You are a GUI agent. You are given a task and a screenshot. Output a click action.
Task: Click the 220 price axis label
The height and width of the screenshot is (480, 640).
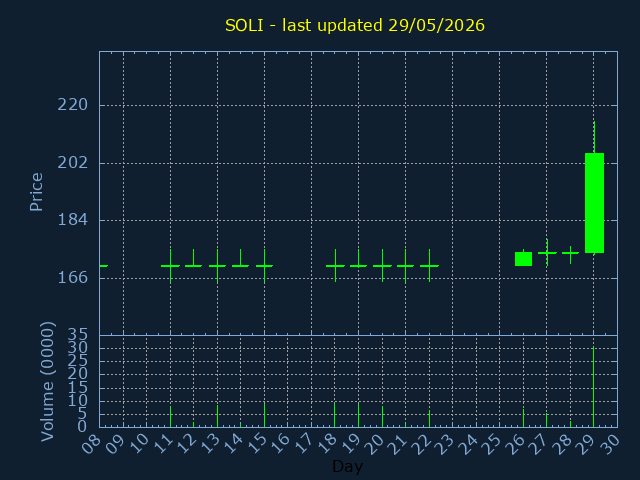point(73,105)
